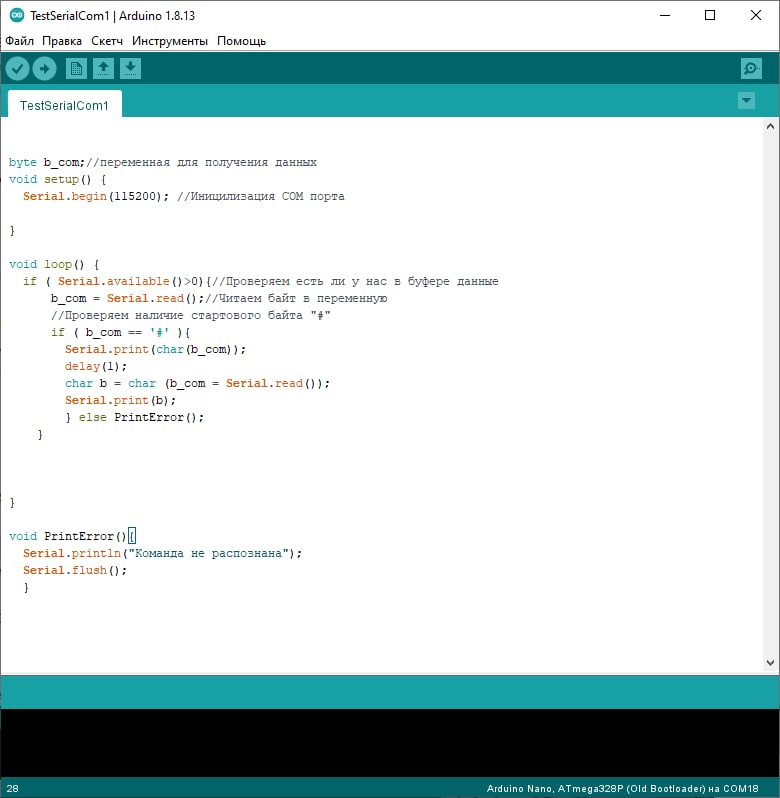The width and height of the screenshot is (780, 798).
Task: Click the 'Serial.print(b);' line
Action: click(120, 401)
